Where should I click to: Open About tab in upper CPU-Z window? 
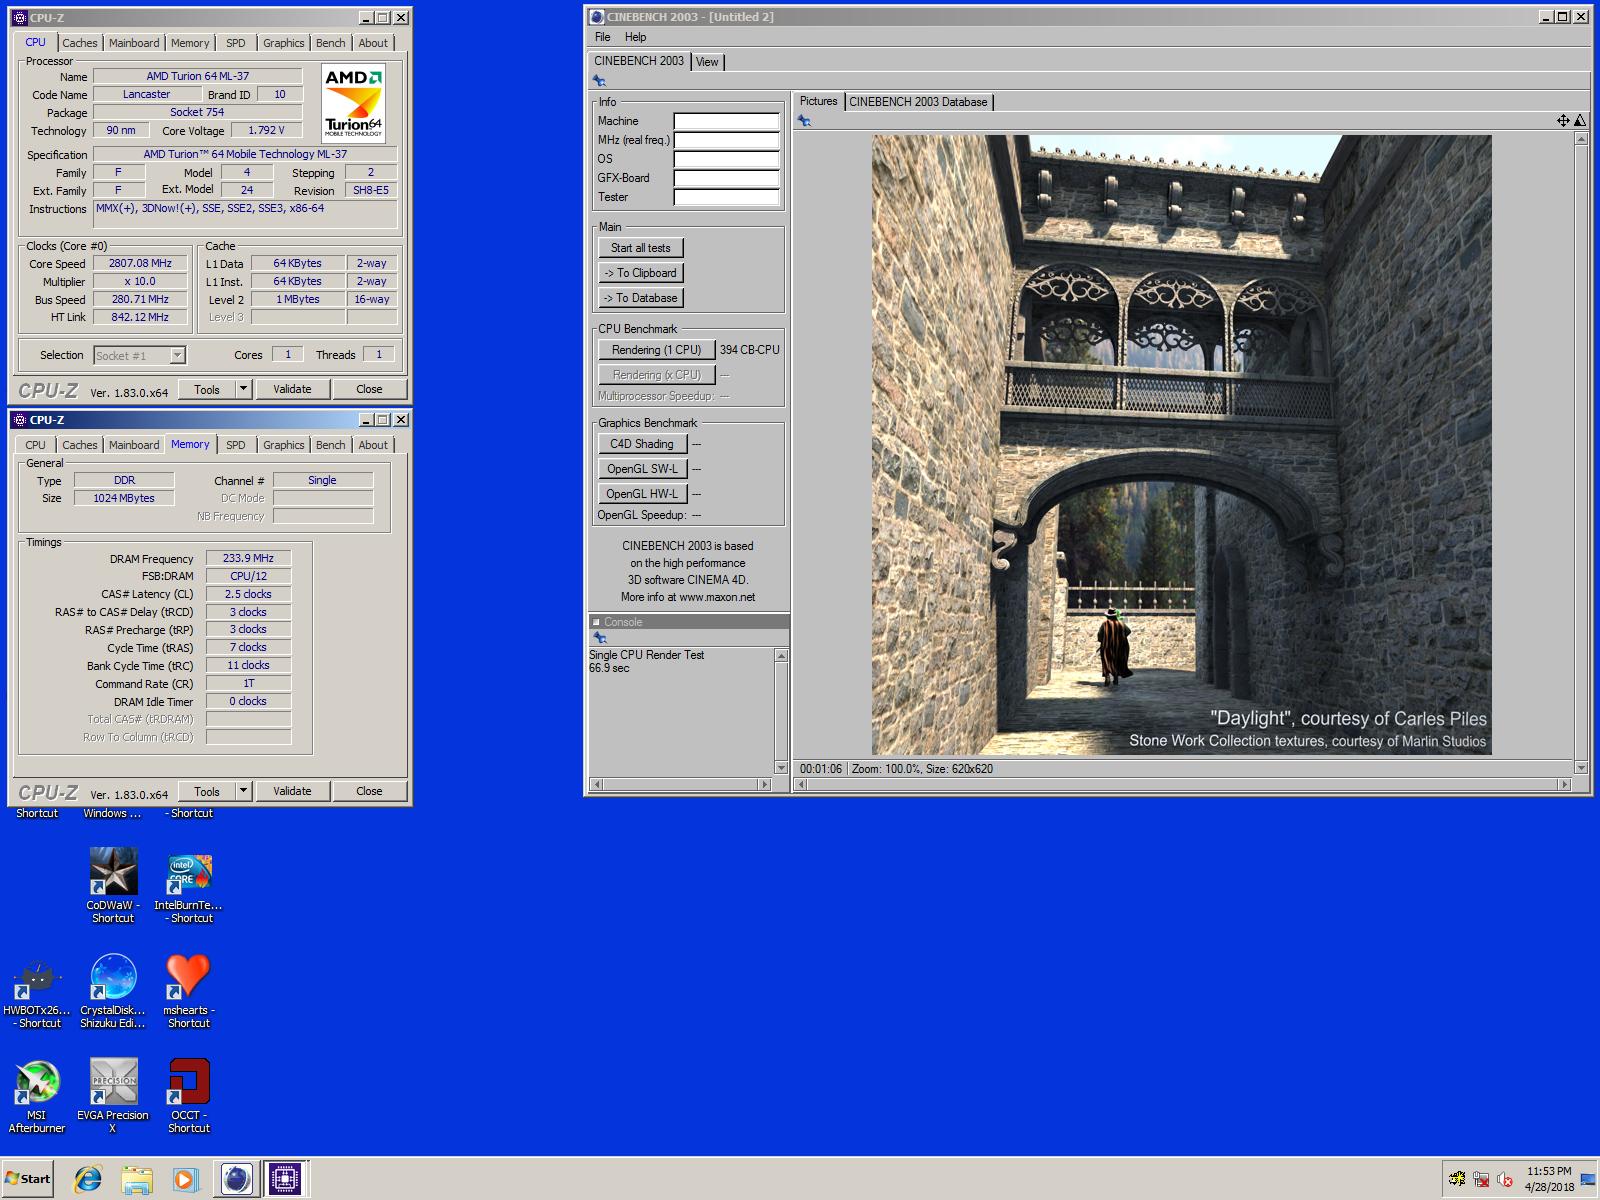point(373,43)
